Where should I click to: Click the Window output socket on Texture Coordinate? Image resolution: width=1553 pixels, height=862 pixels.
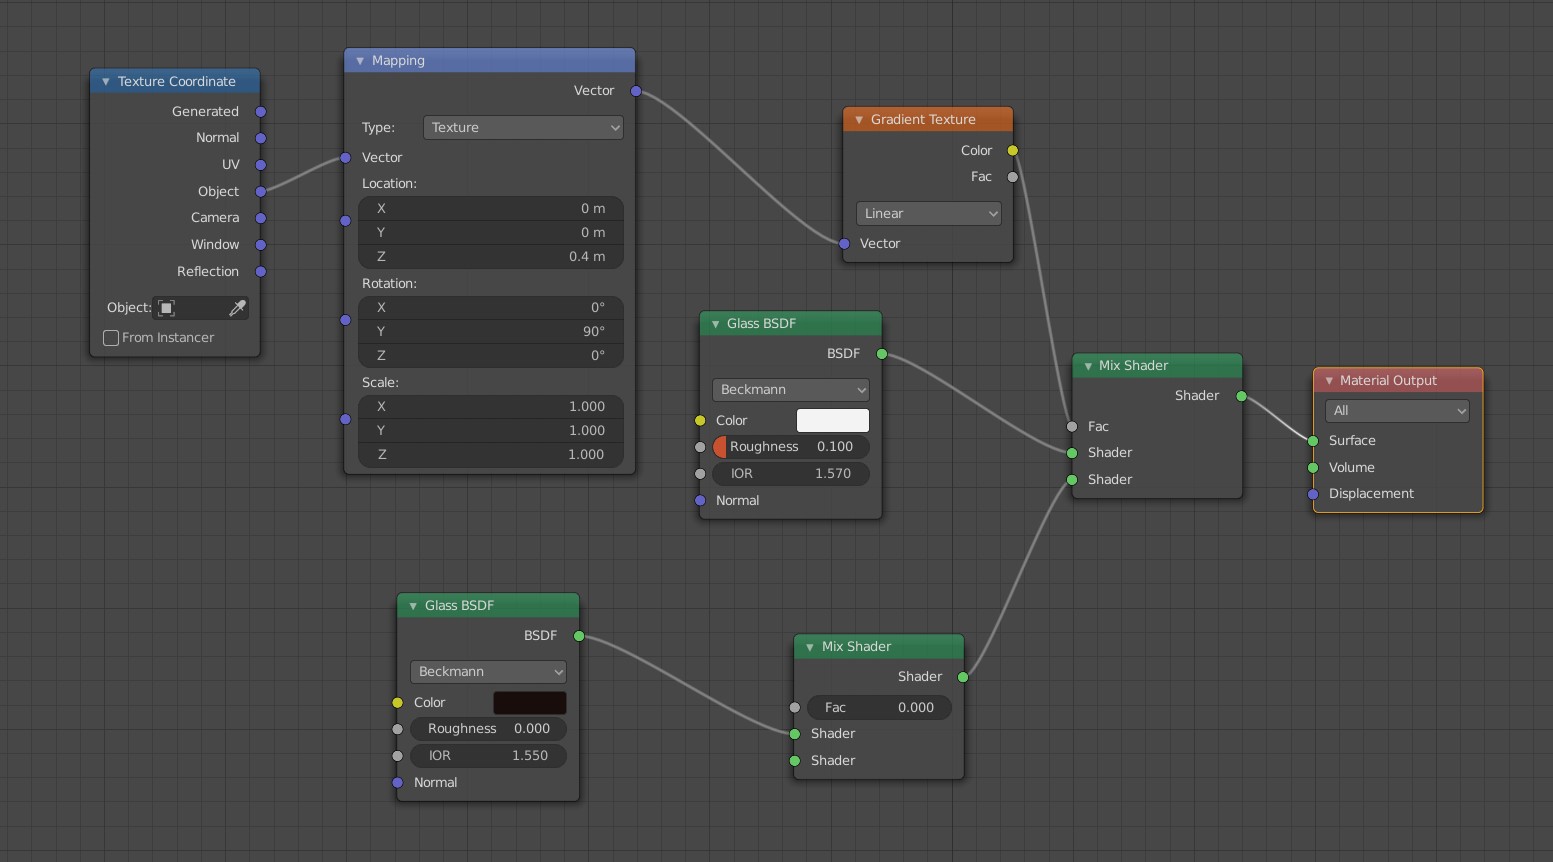(x=261, y=245)
